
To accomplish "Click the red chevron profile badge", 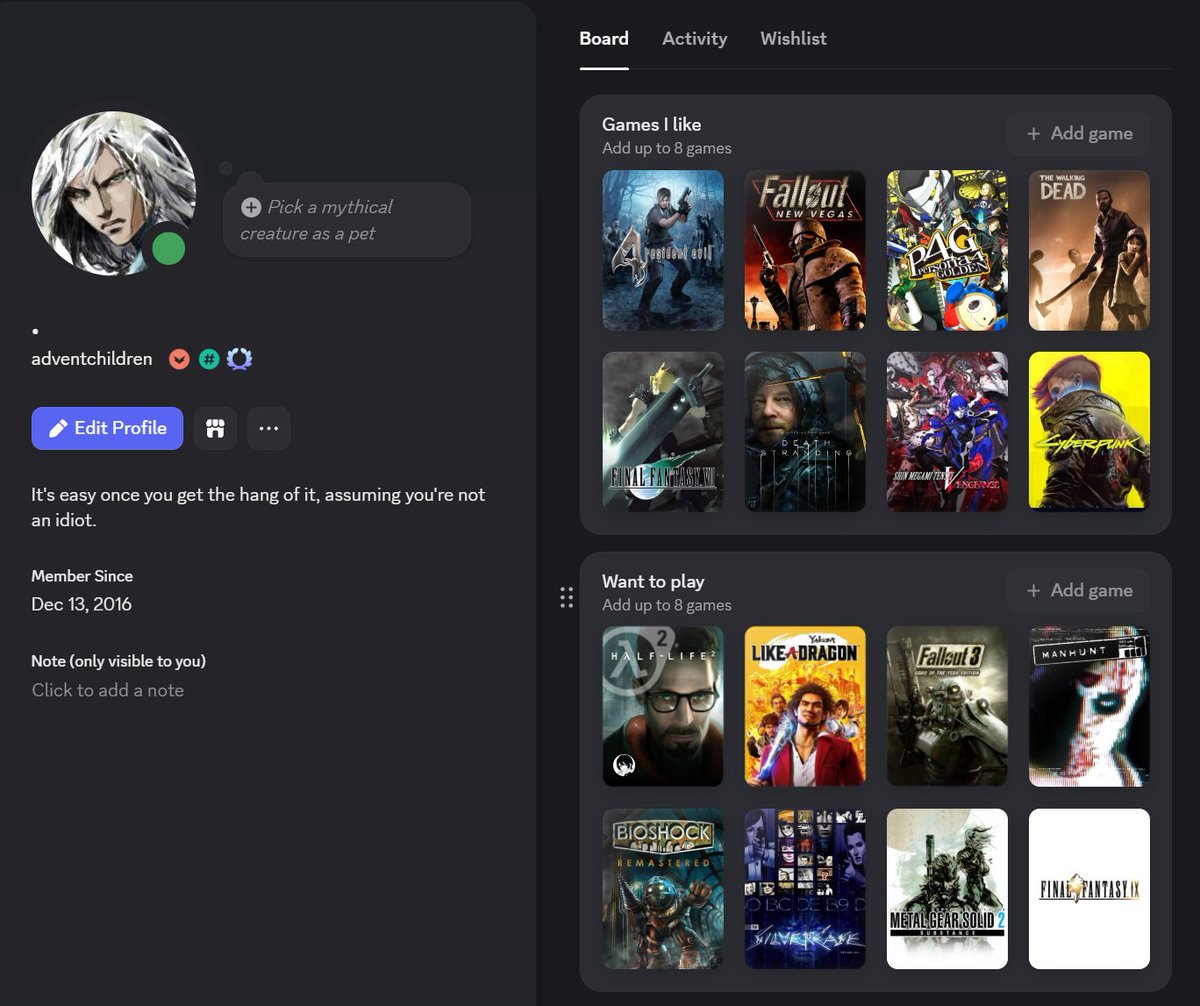I will coord(179,359).
